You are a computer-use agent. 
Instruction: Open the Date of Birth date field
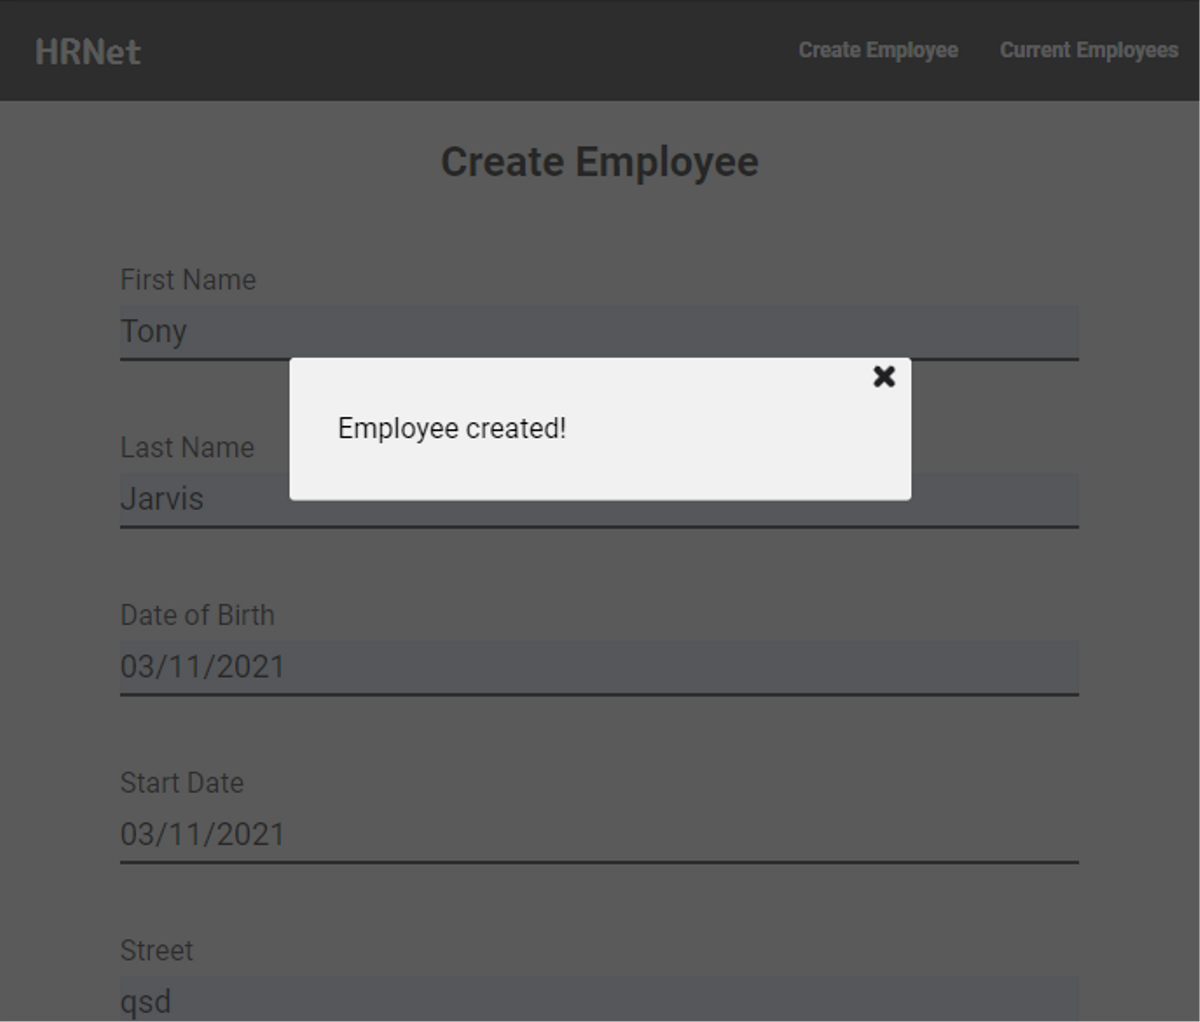point(600,667)
